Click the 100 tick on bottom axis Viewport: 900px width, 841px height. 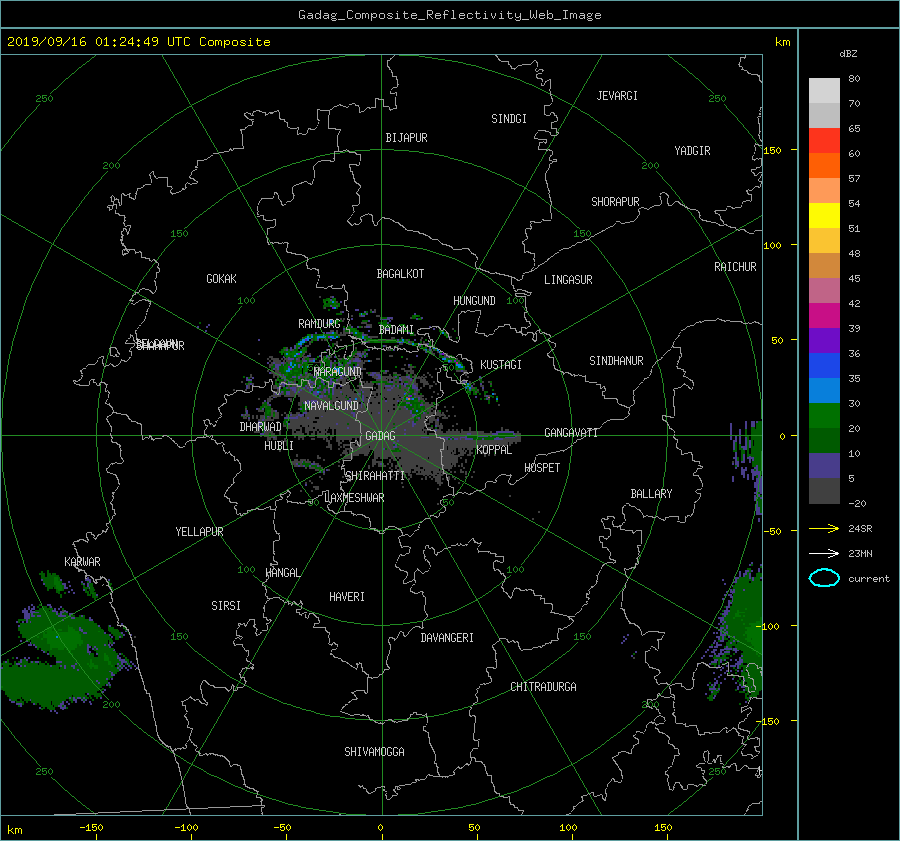568,828
